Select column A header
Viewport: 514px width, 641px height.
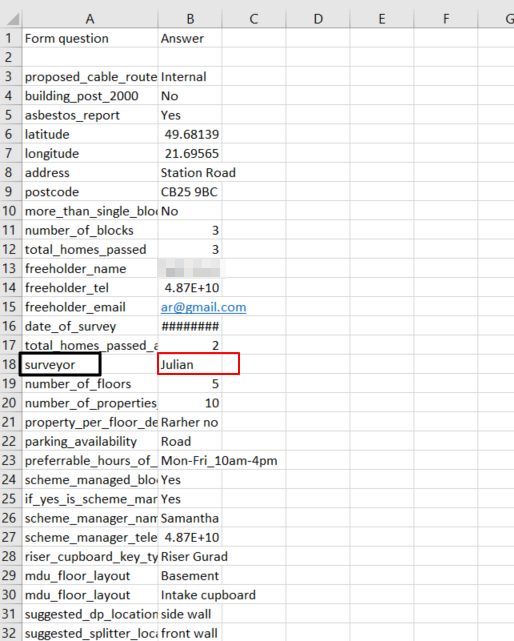[90, 19]
